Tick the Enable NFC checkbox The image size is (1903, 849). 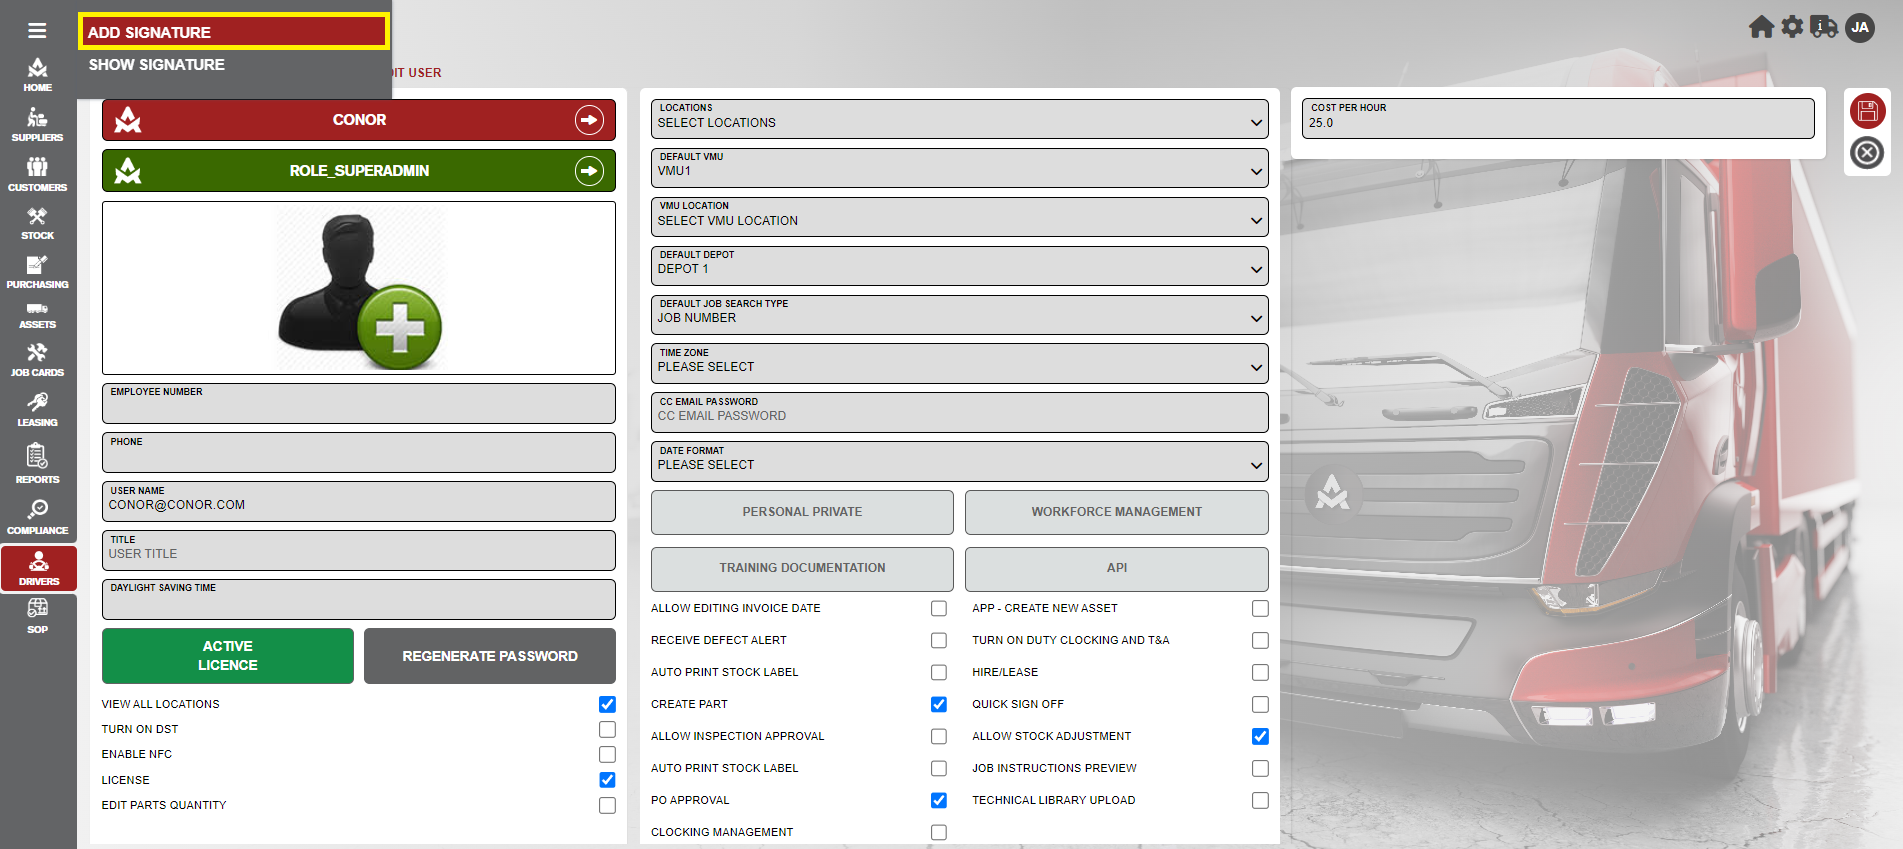(607, 754)
